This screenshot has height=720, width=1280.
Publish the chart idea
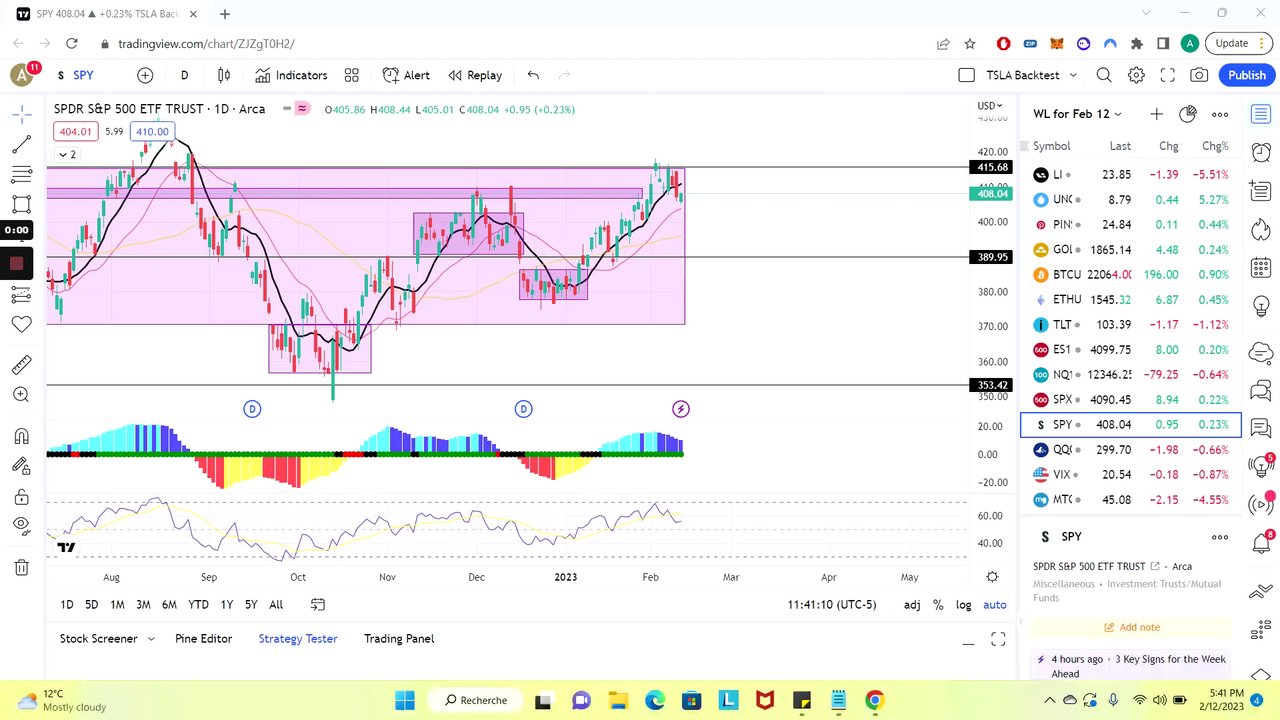[1247, 75]
